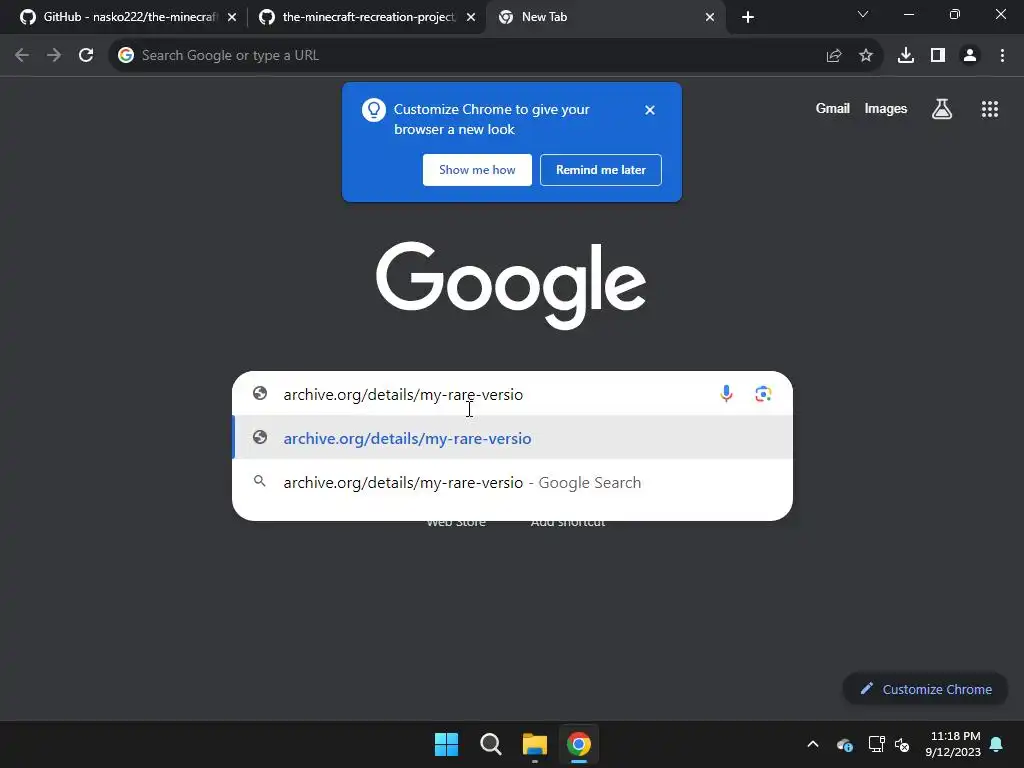Screen dimensions: 1024x768
Task: Open the Google apps grid
Action: pos(990,109)
